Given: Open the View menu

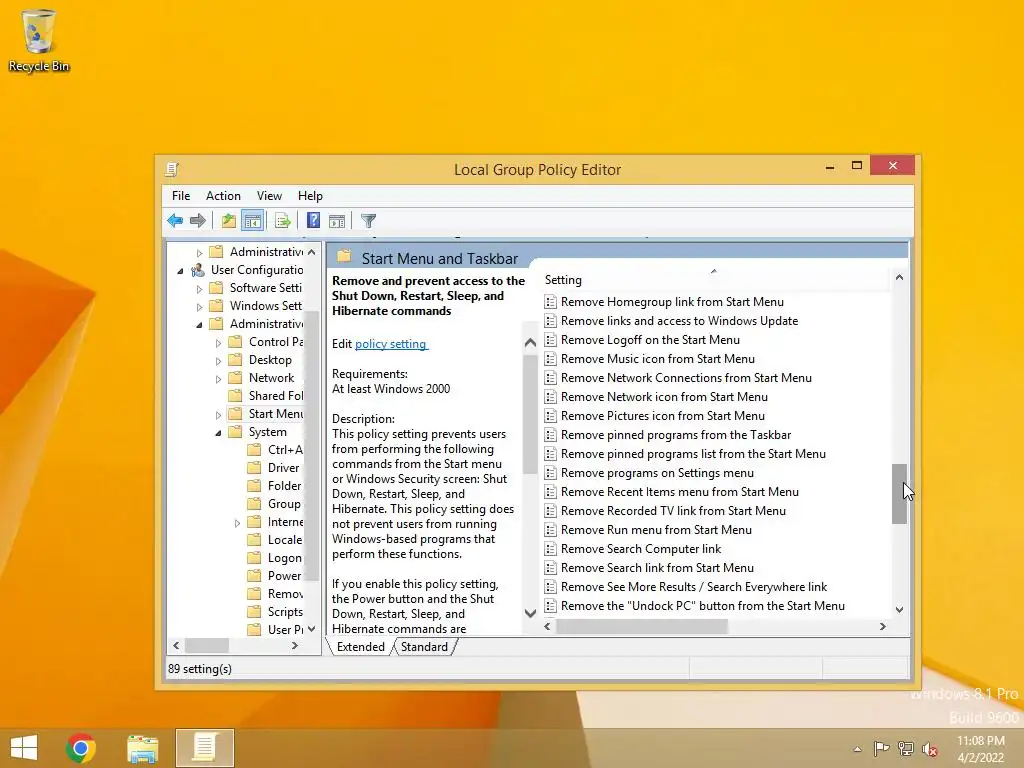Looking at the screenshot, I should pyautogui.click(x=269, y=196).
